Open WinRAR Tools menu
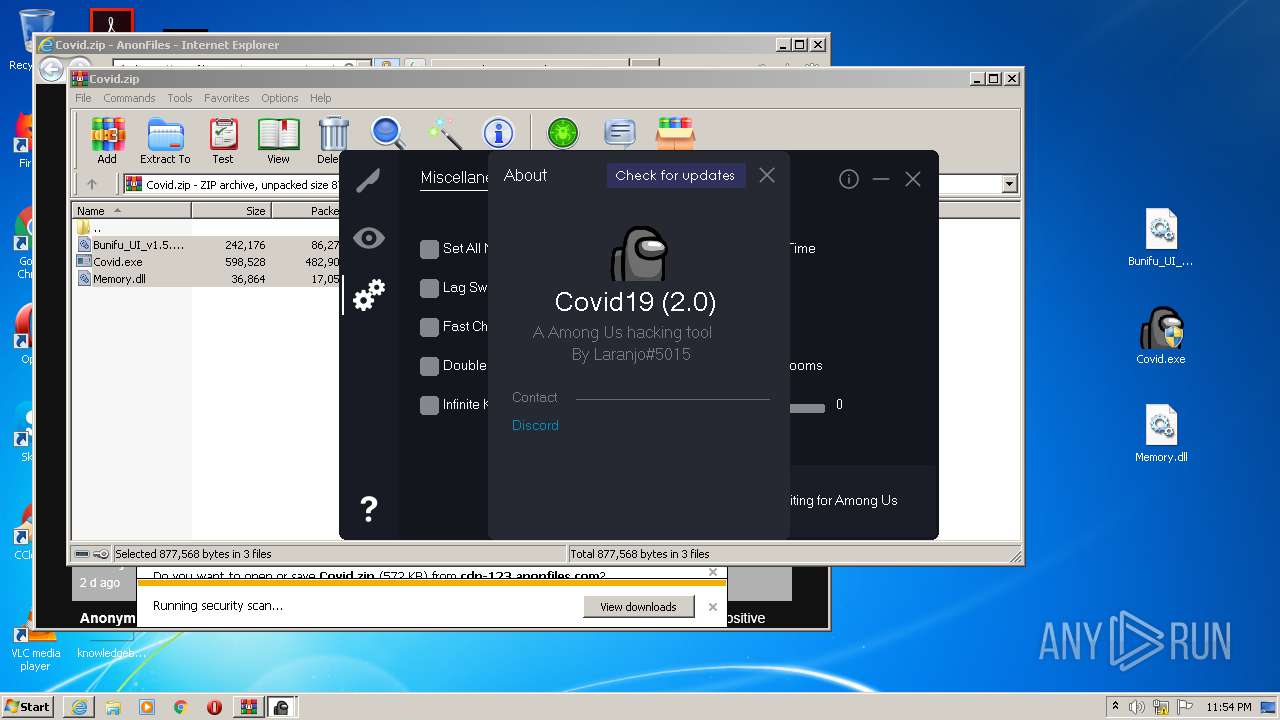Image resolution: width=1280 pixels, height=720 pixels. pos(180,98)
